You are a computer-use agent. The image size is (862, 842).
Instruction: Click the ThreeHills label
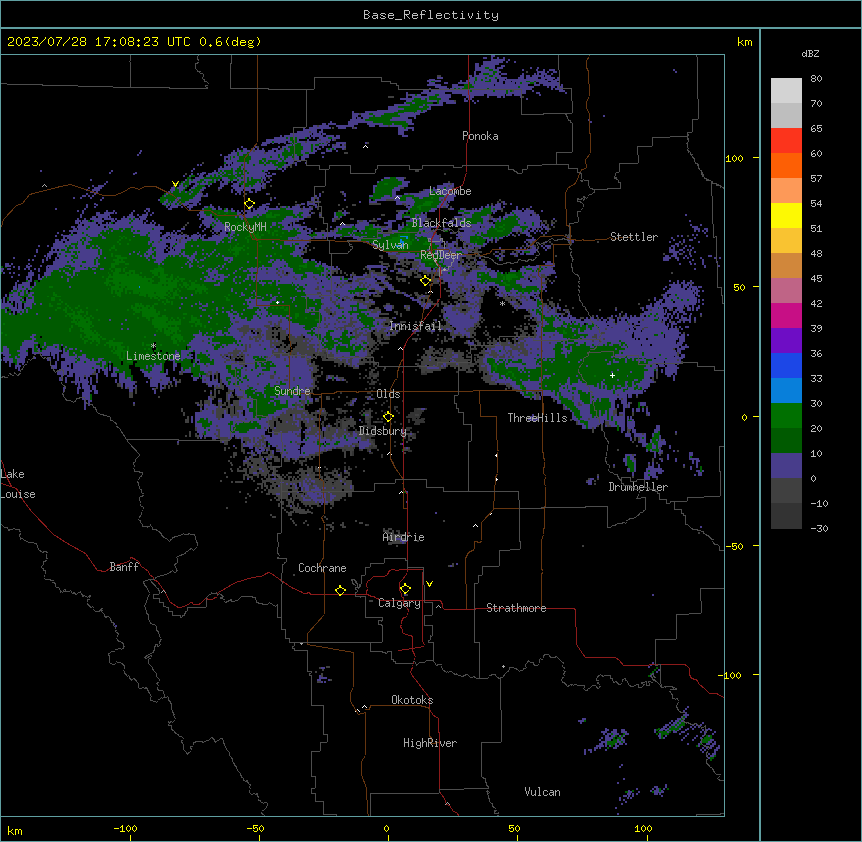(537, 418)
